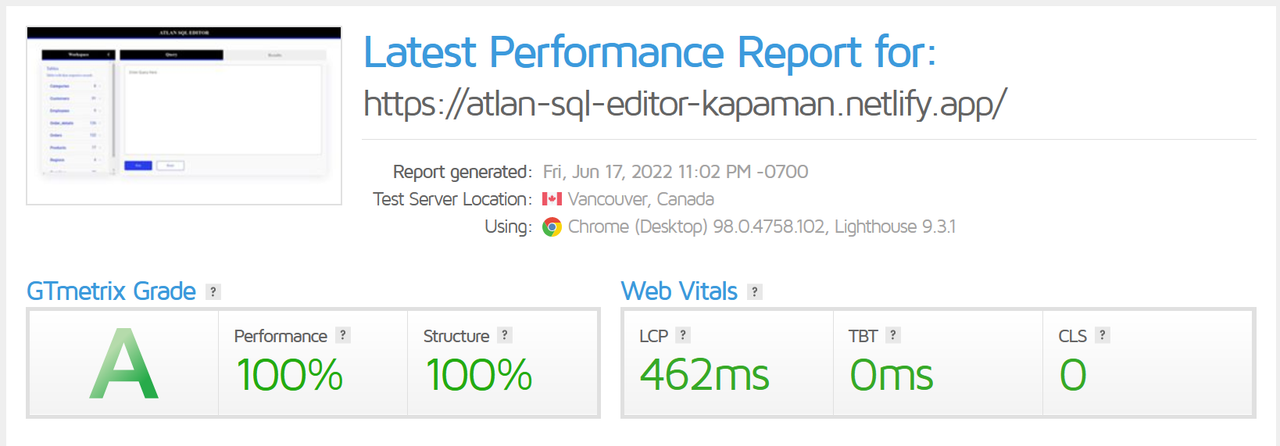Click the 'CLS' label

pos(1073,336)
